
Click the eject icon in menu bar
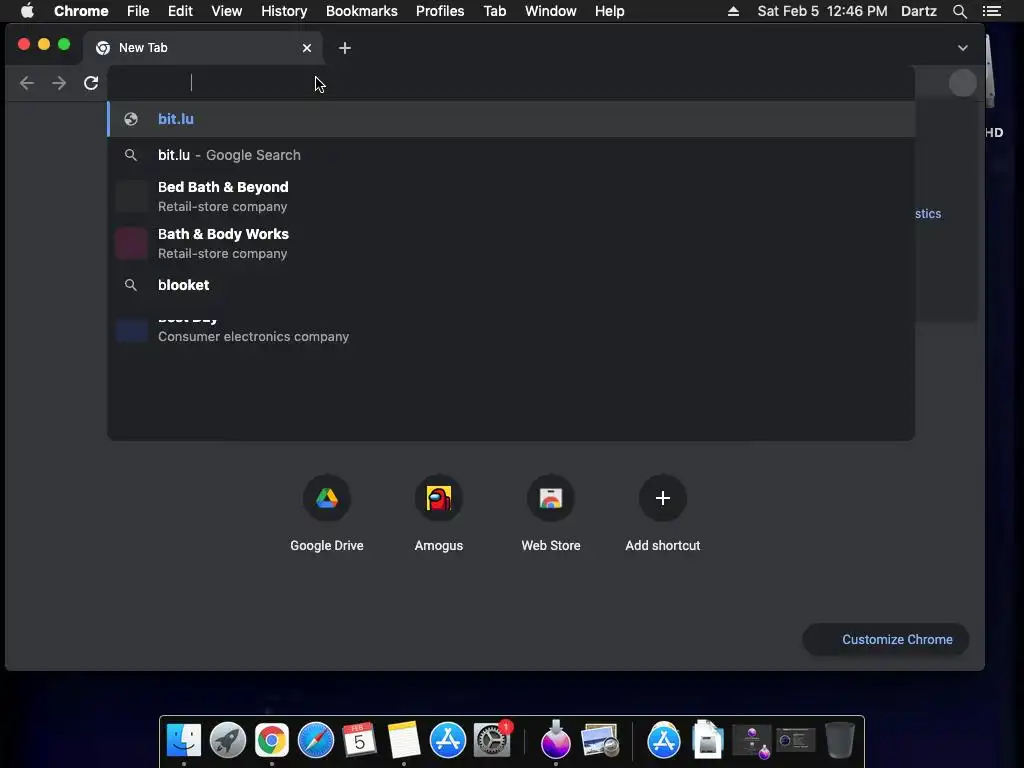coord(733,11)
